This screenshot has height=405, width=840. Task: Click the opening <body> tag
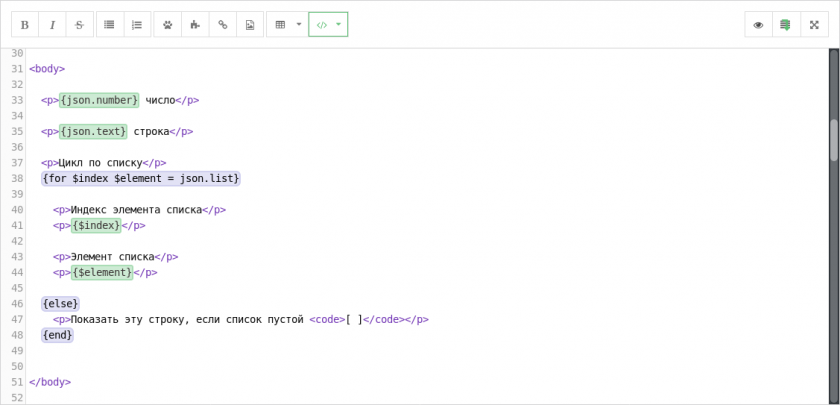click(x=47, y=69)
